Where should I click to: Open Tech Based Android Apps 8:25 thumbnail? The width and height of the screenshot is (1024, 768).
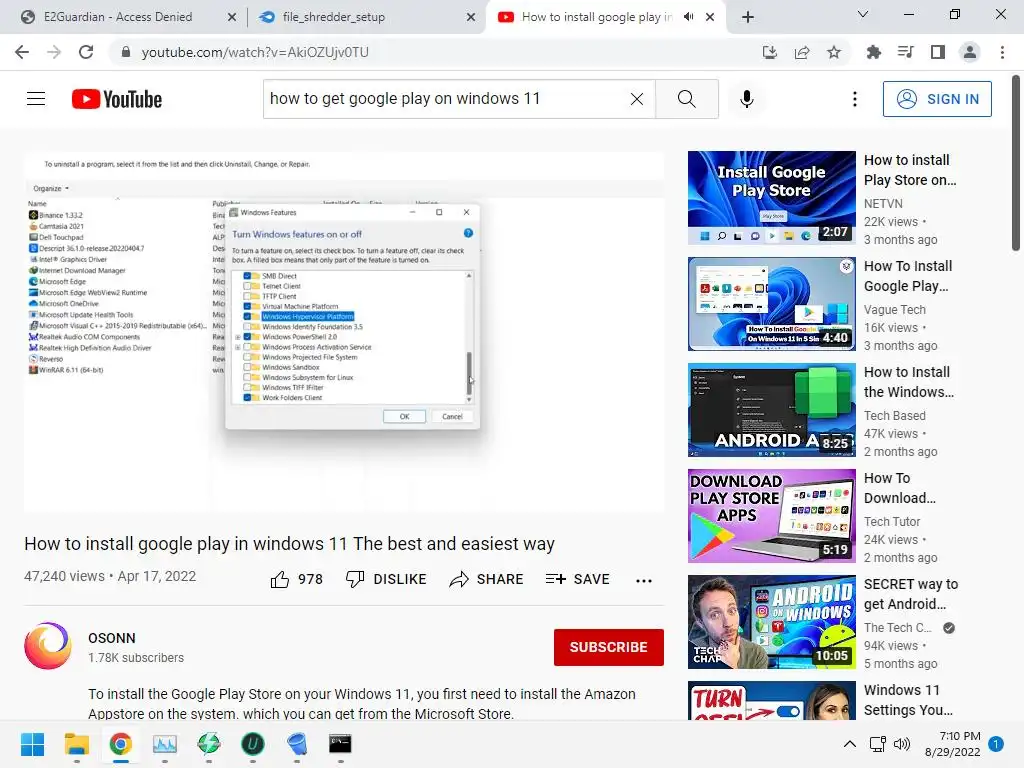[x=771, y=409]
